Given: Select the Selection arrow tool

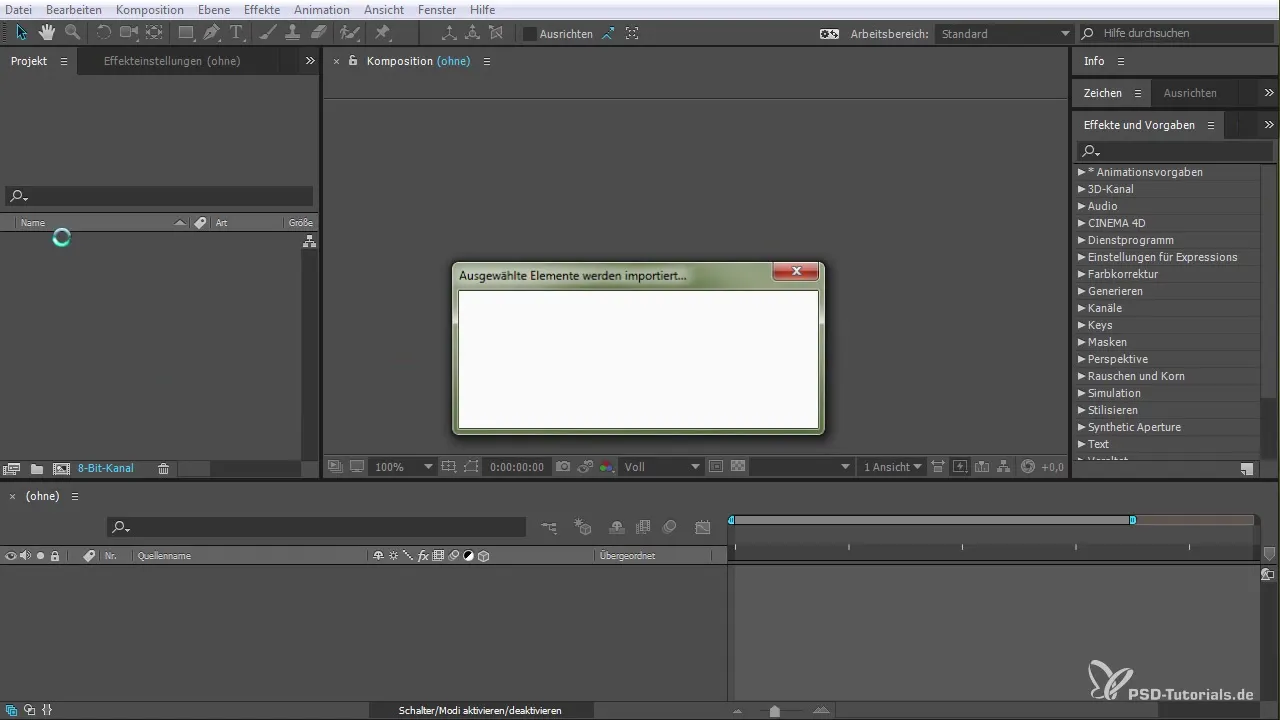Looking at the screenshot, I should point(22,33).
